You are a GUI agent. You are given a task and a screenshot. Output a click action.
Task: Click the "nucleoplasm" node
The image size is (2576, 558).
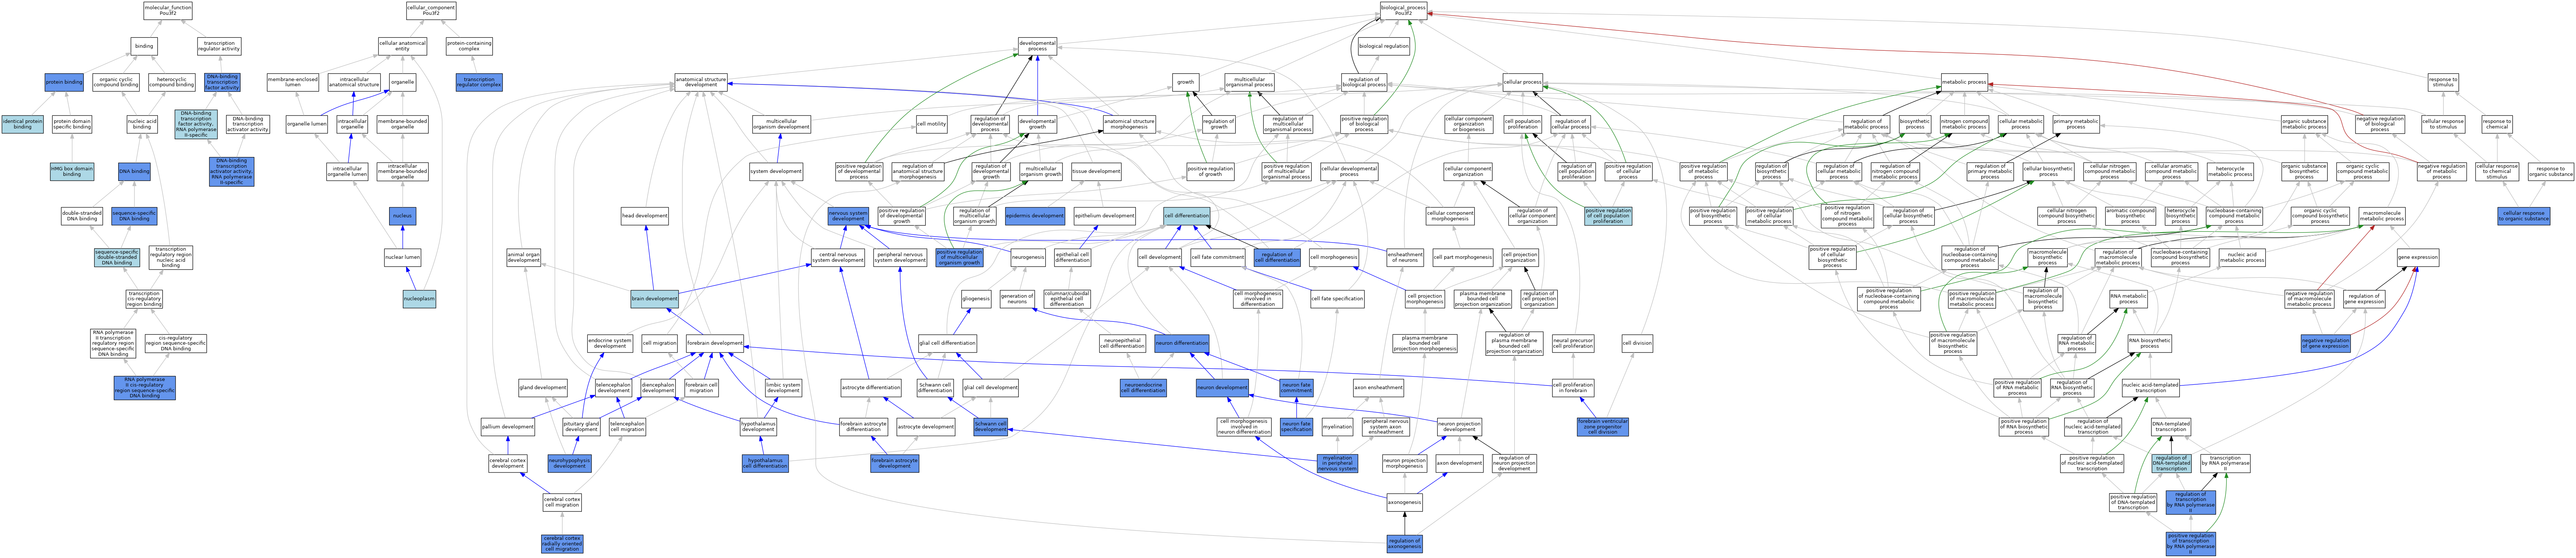point(420,299)
